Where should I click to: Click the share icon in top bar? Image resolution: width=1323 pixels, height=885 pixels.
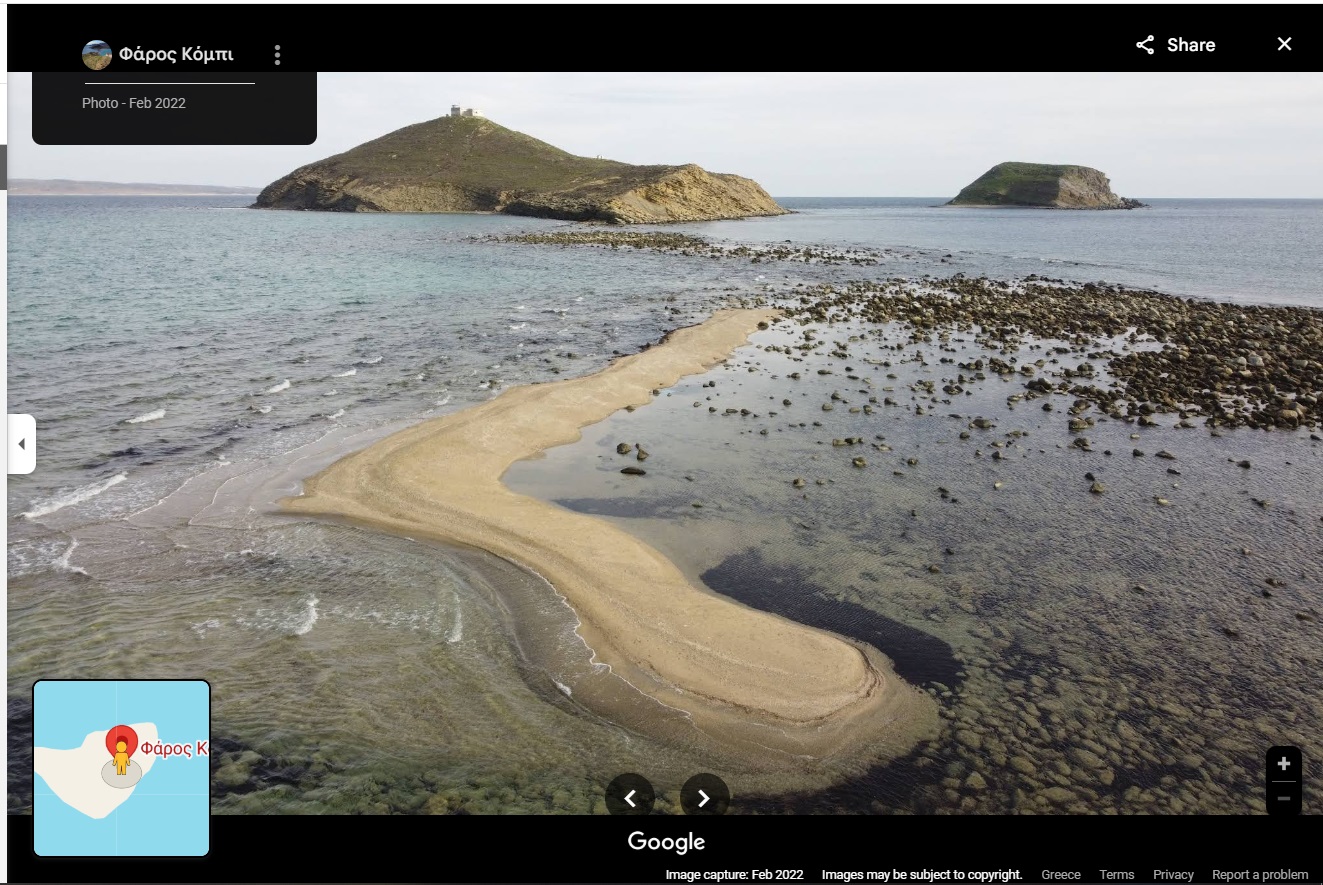click(x=1145, y=45)
